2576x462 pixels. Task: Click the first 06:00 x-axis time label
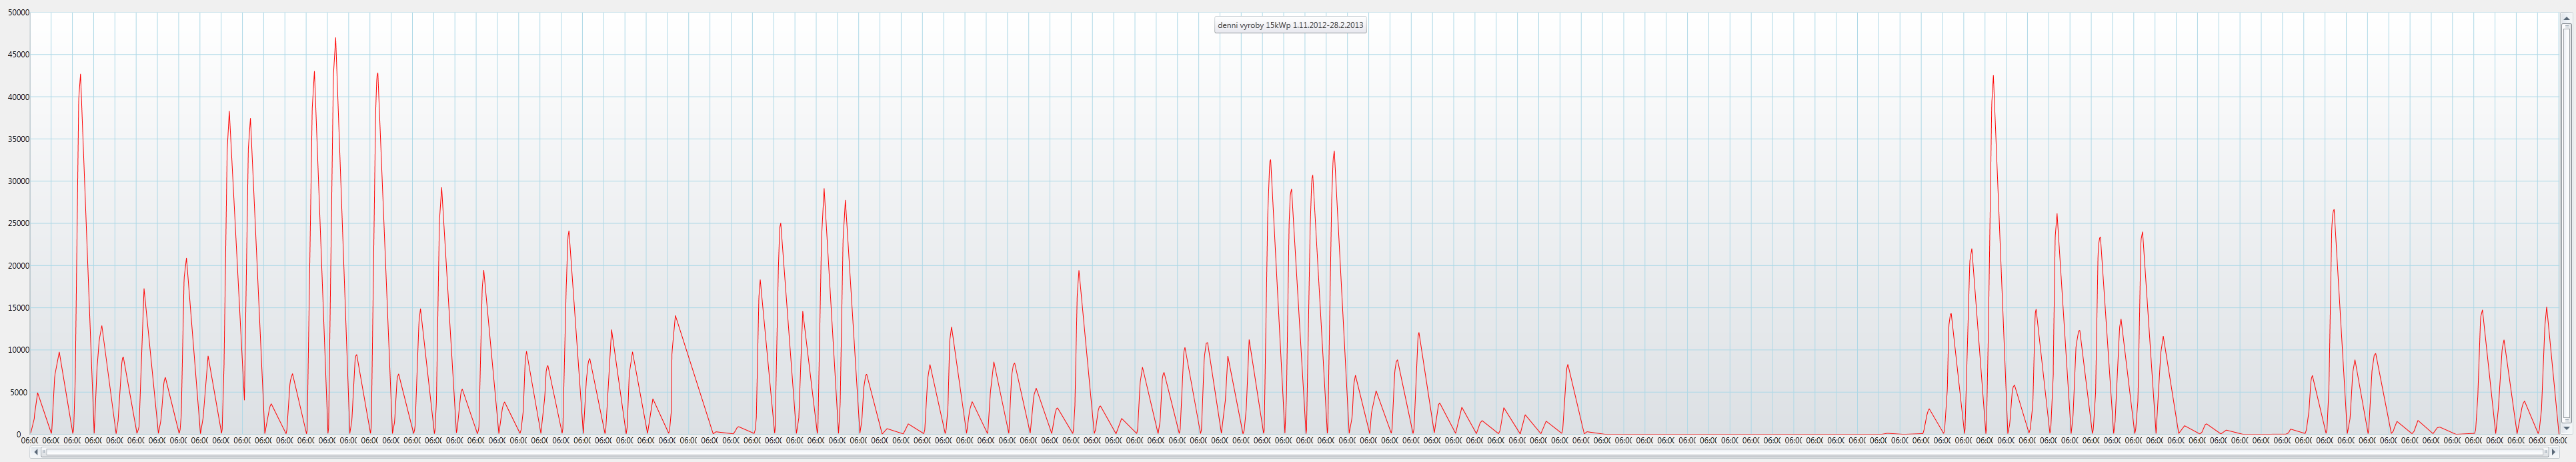click(x=30, y=440)
